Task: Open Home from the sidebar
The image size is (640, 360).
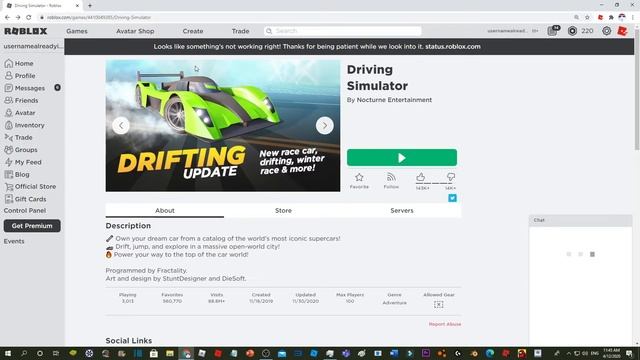Action: pyautogui.click(x=19, y=64)
